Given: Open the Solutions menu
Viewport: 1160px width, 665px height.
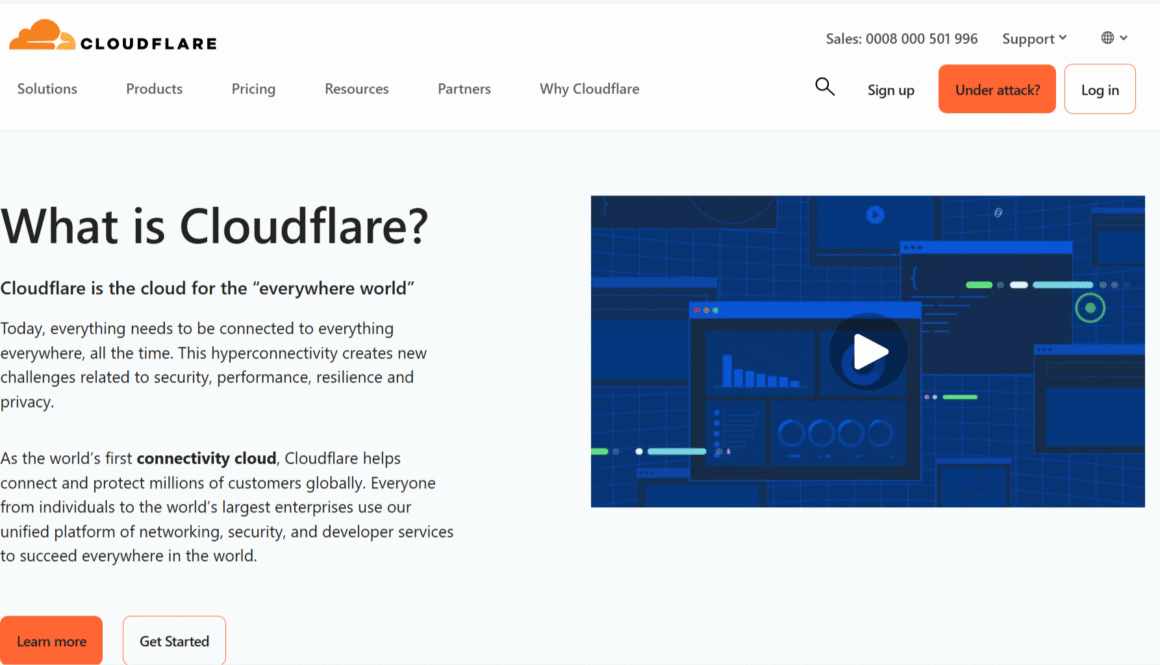Looking at the screenshot, I should [x=47, y=88].
